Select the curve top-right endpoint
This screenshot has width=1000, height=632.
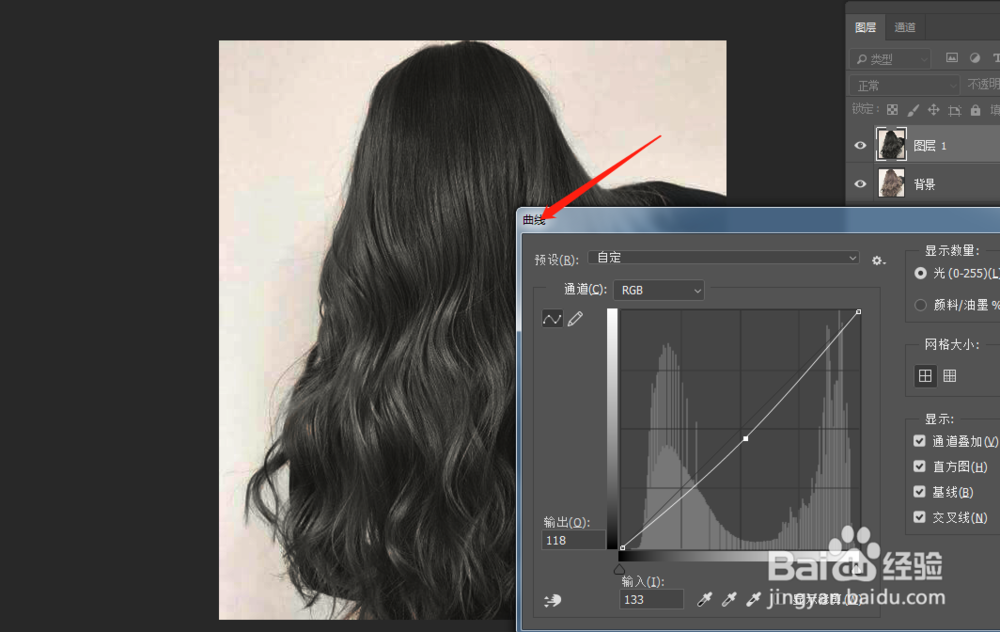pyautogui.click(x=858, y=312)
